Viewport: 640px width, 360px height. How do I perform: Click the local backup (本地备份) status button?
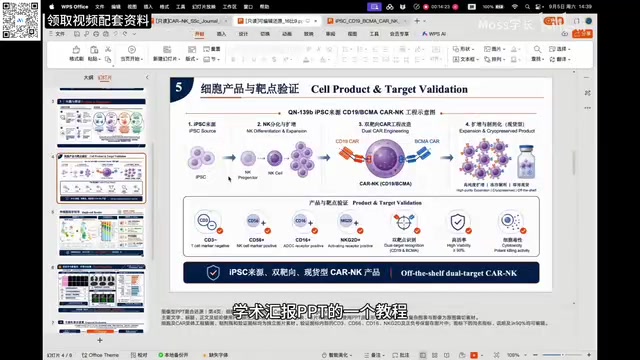(x=173, y=355)
